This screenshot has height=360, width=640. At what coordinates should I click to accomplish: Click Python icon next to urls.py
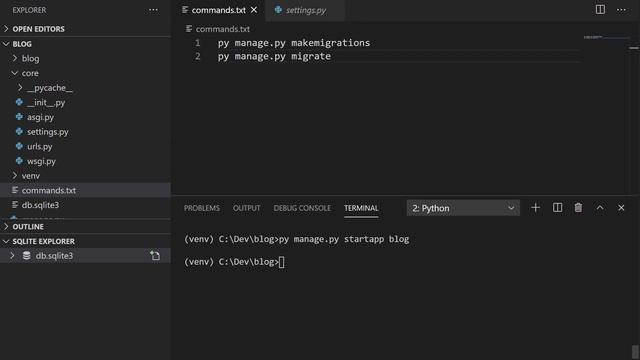point(19,146)
